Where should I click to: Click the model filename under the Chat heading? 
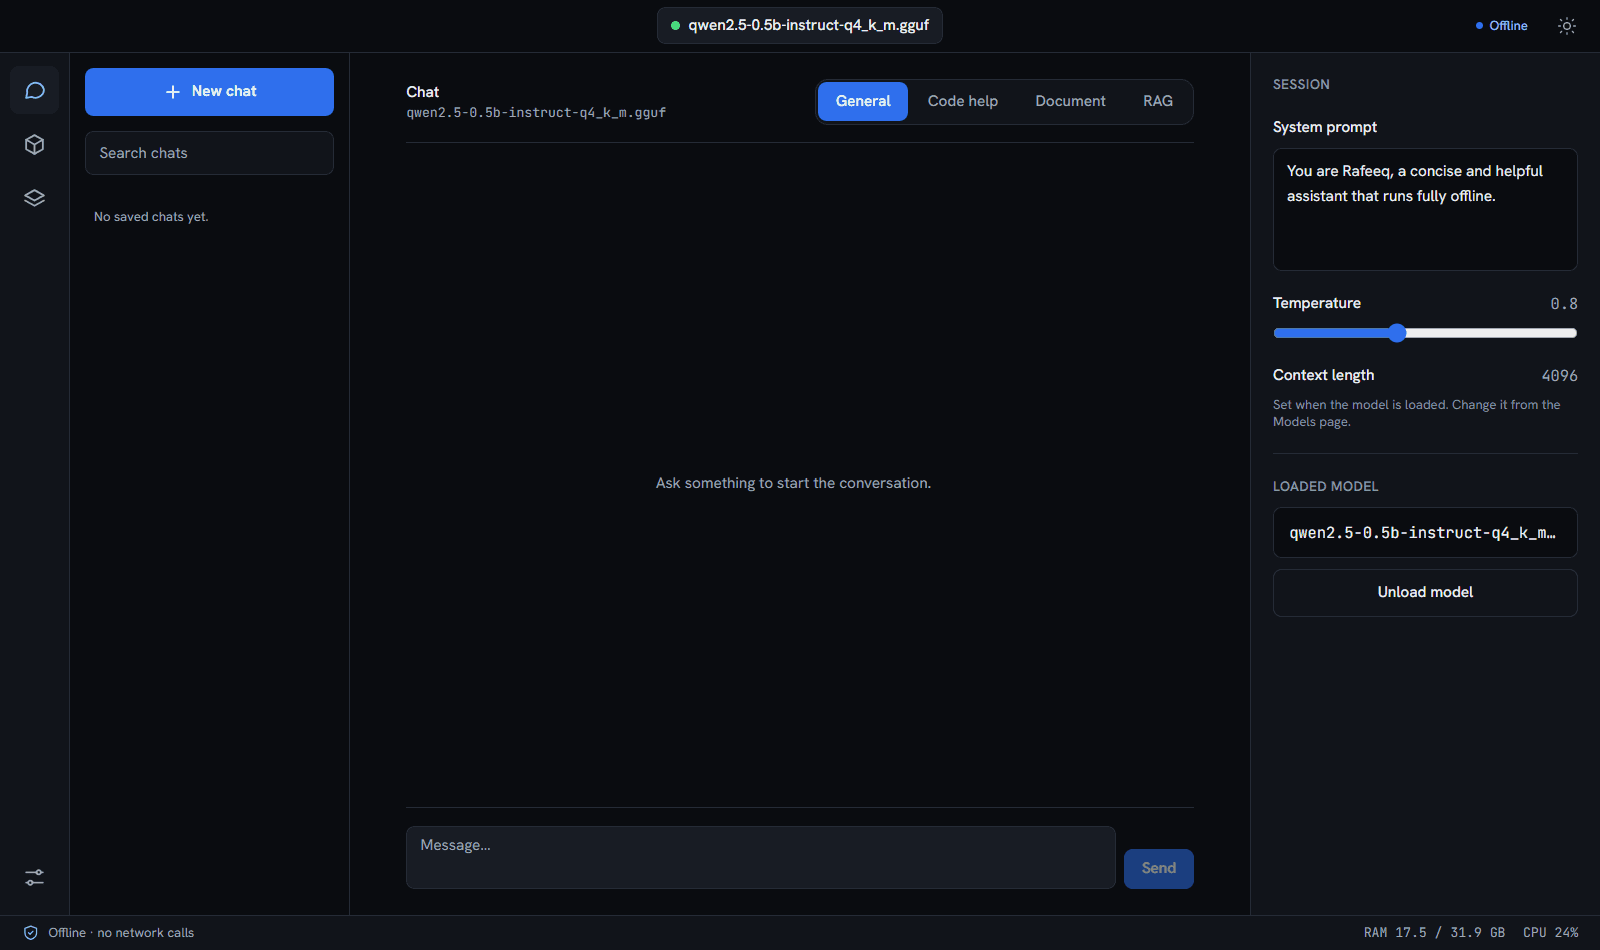point(536,113)
